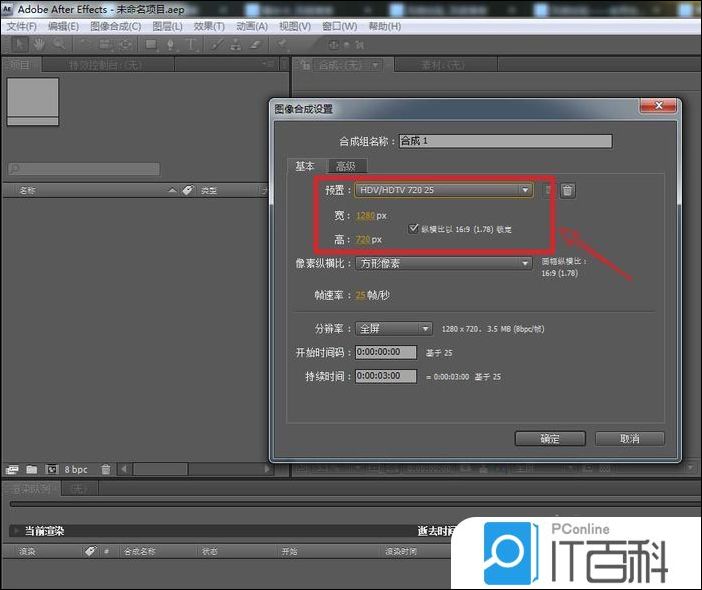Click the new composition icon in project panel

click(50, 469)
